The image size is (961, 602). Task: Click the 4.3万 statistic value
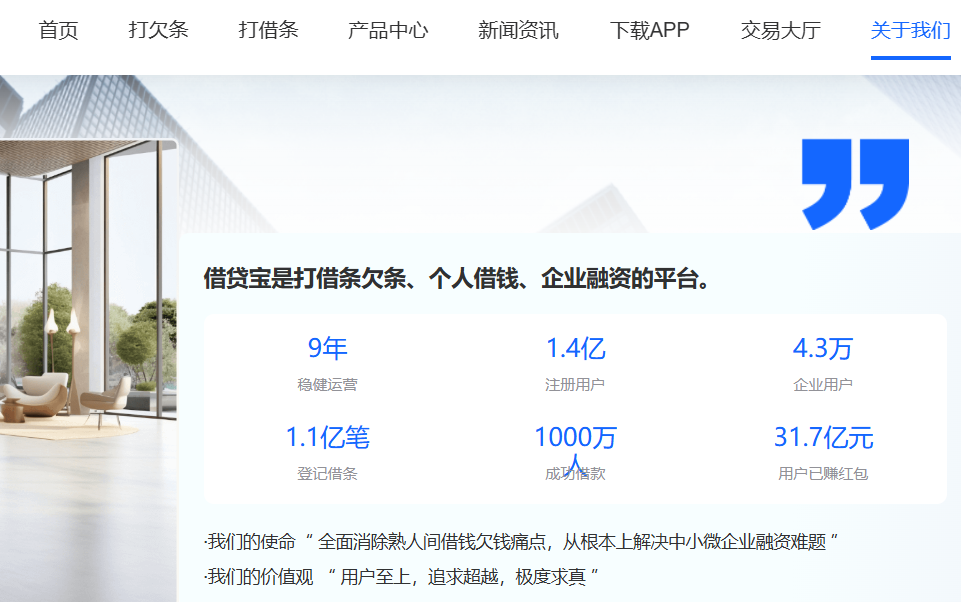pos(822,348)
